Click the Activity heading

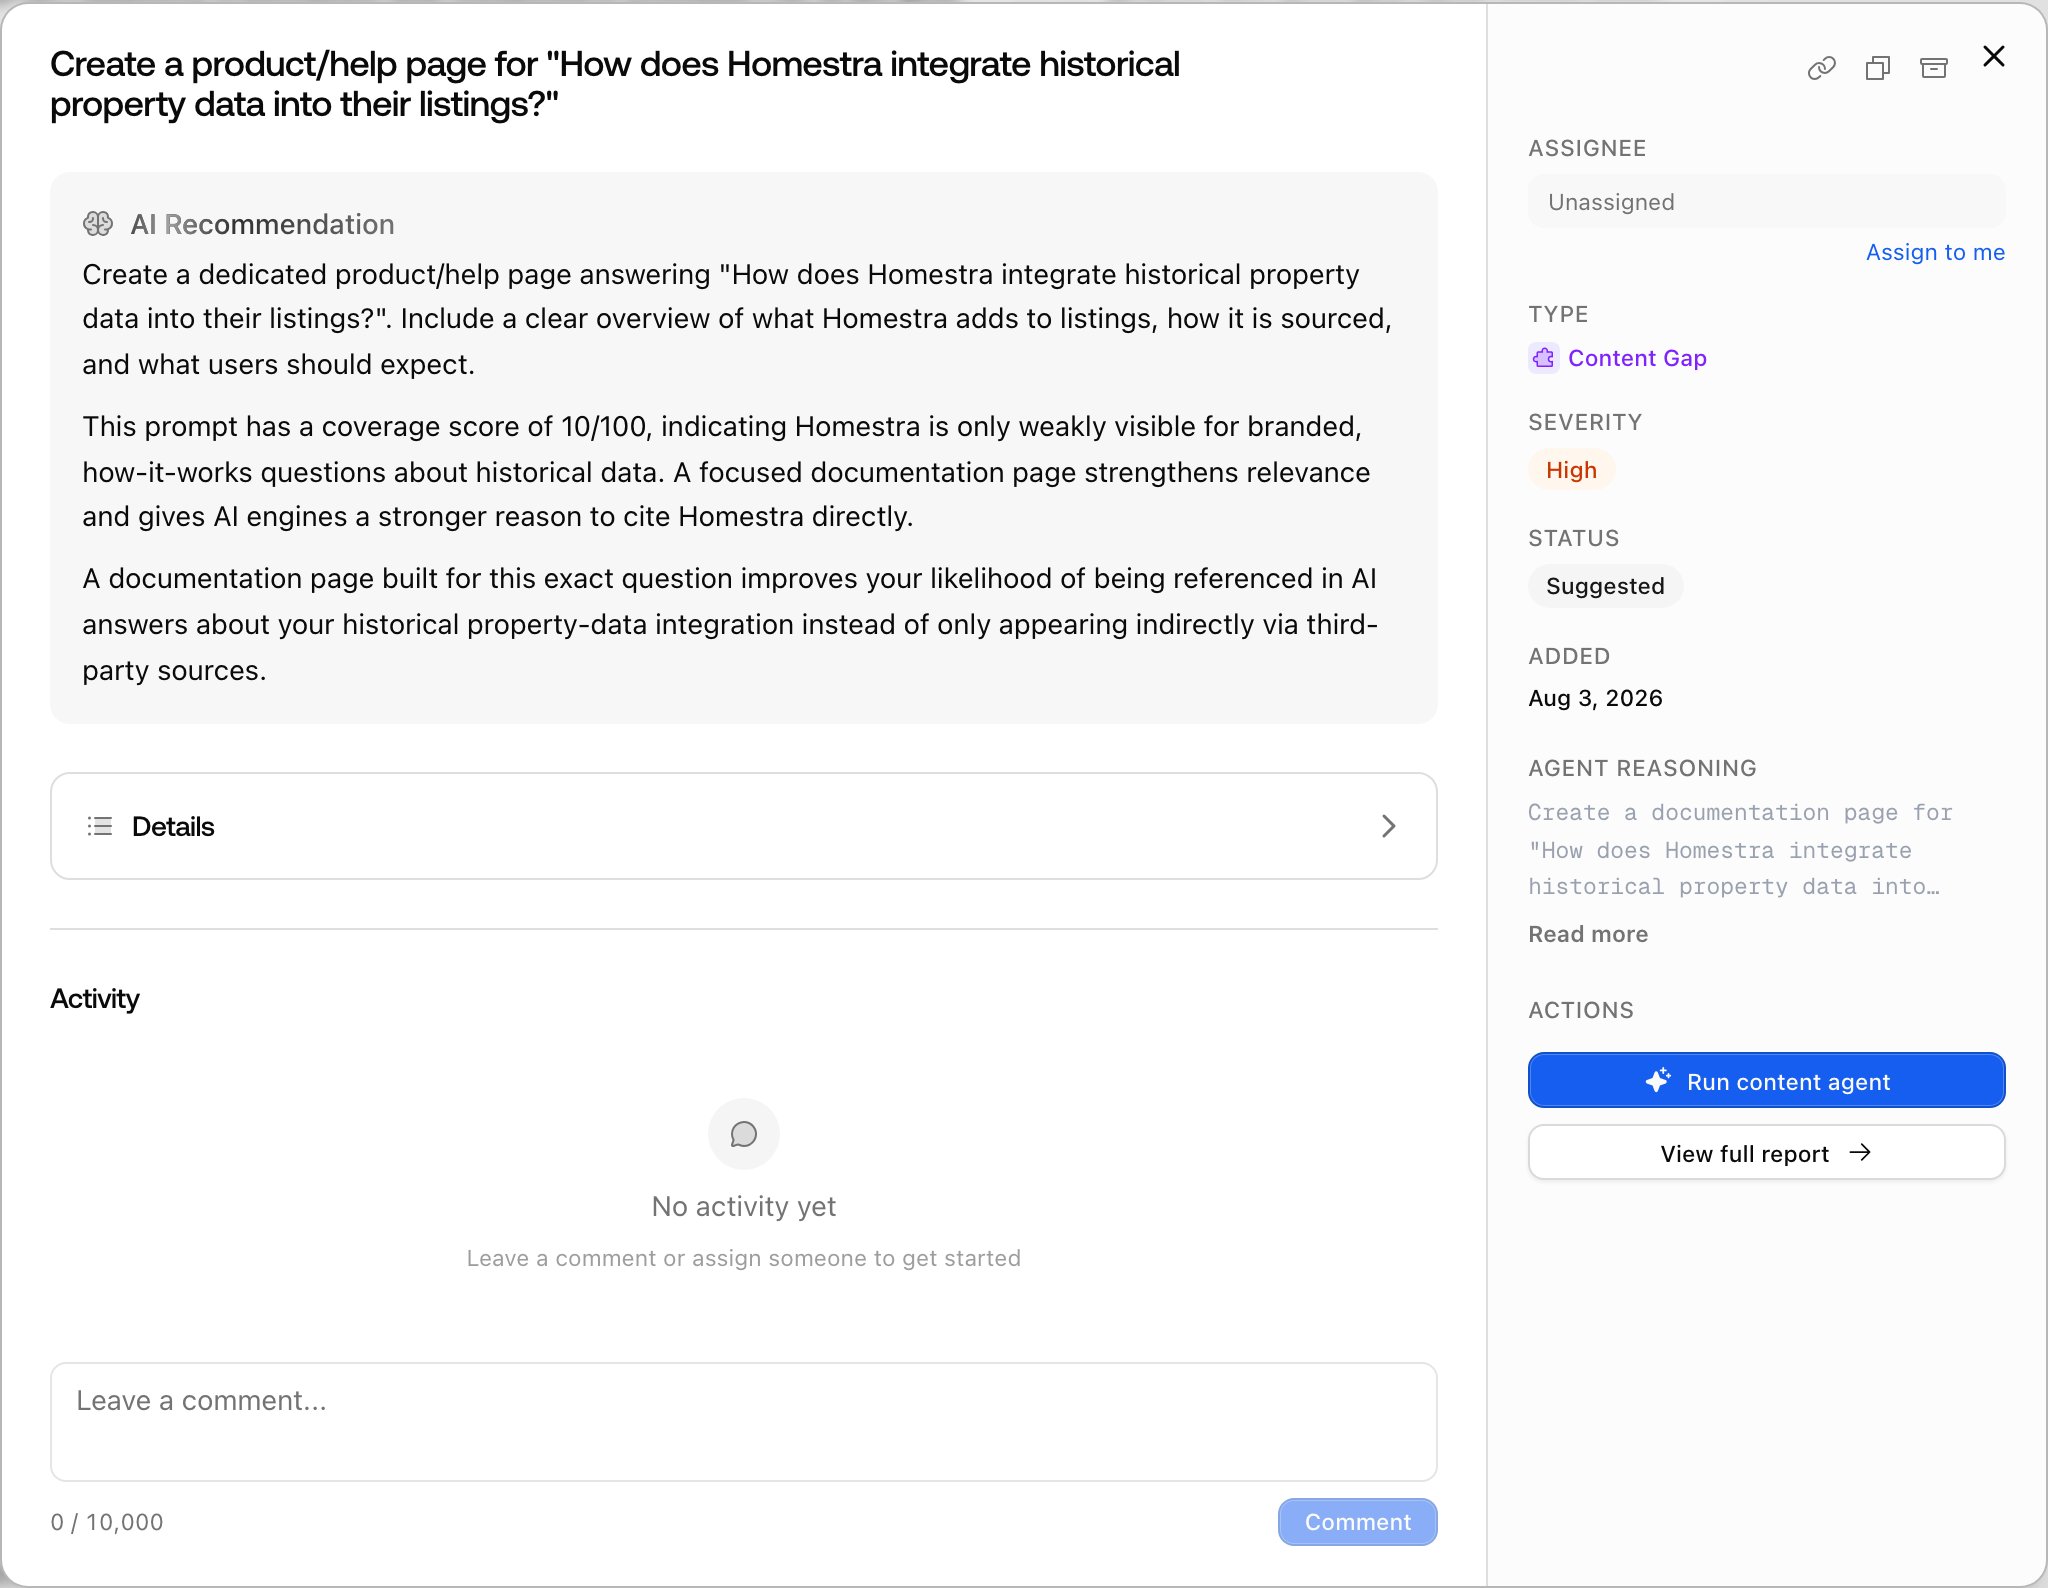[95, 998]
